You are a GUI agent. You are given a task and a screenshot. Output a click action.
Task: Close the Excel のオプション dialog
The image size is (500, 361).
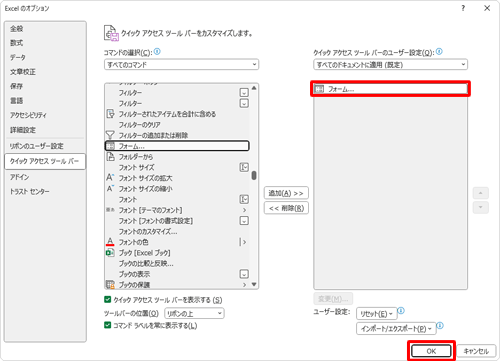[487, 8]
